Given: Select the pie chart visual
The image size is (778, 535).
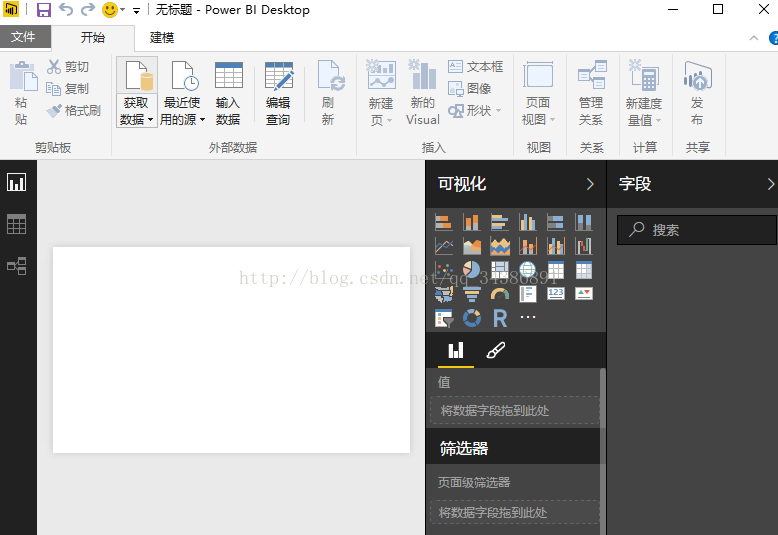Looking at the screenshot, I should [x=471, y=270].
